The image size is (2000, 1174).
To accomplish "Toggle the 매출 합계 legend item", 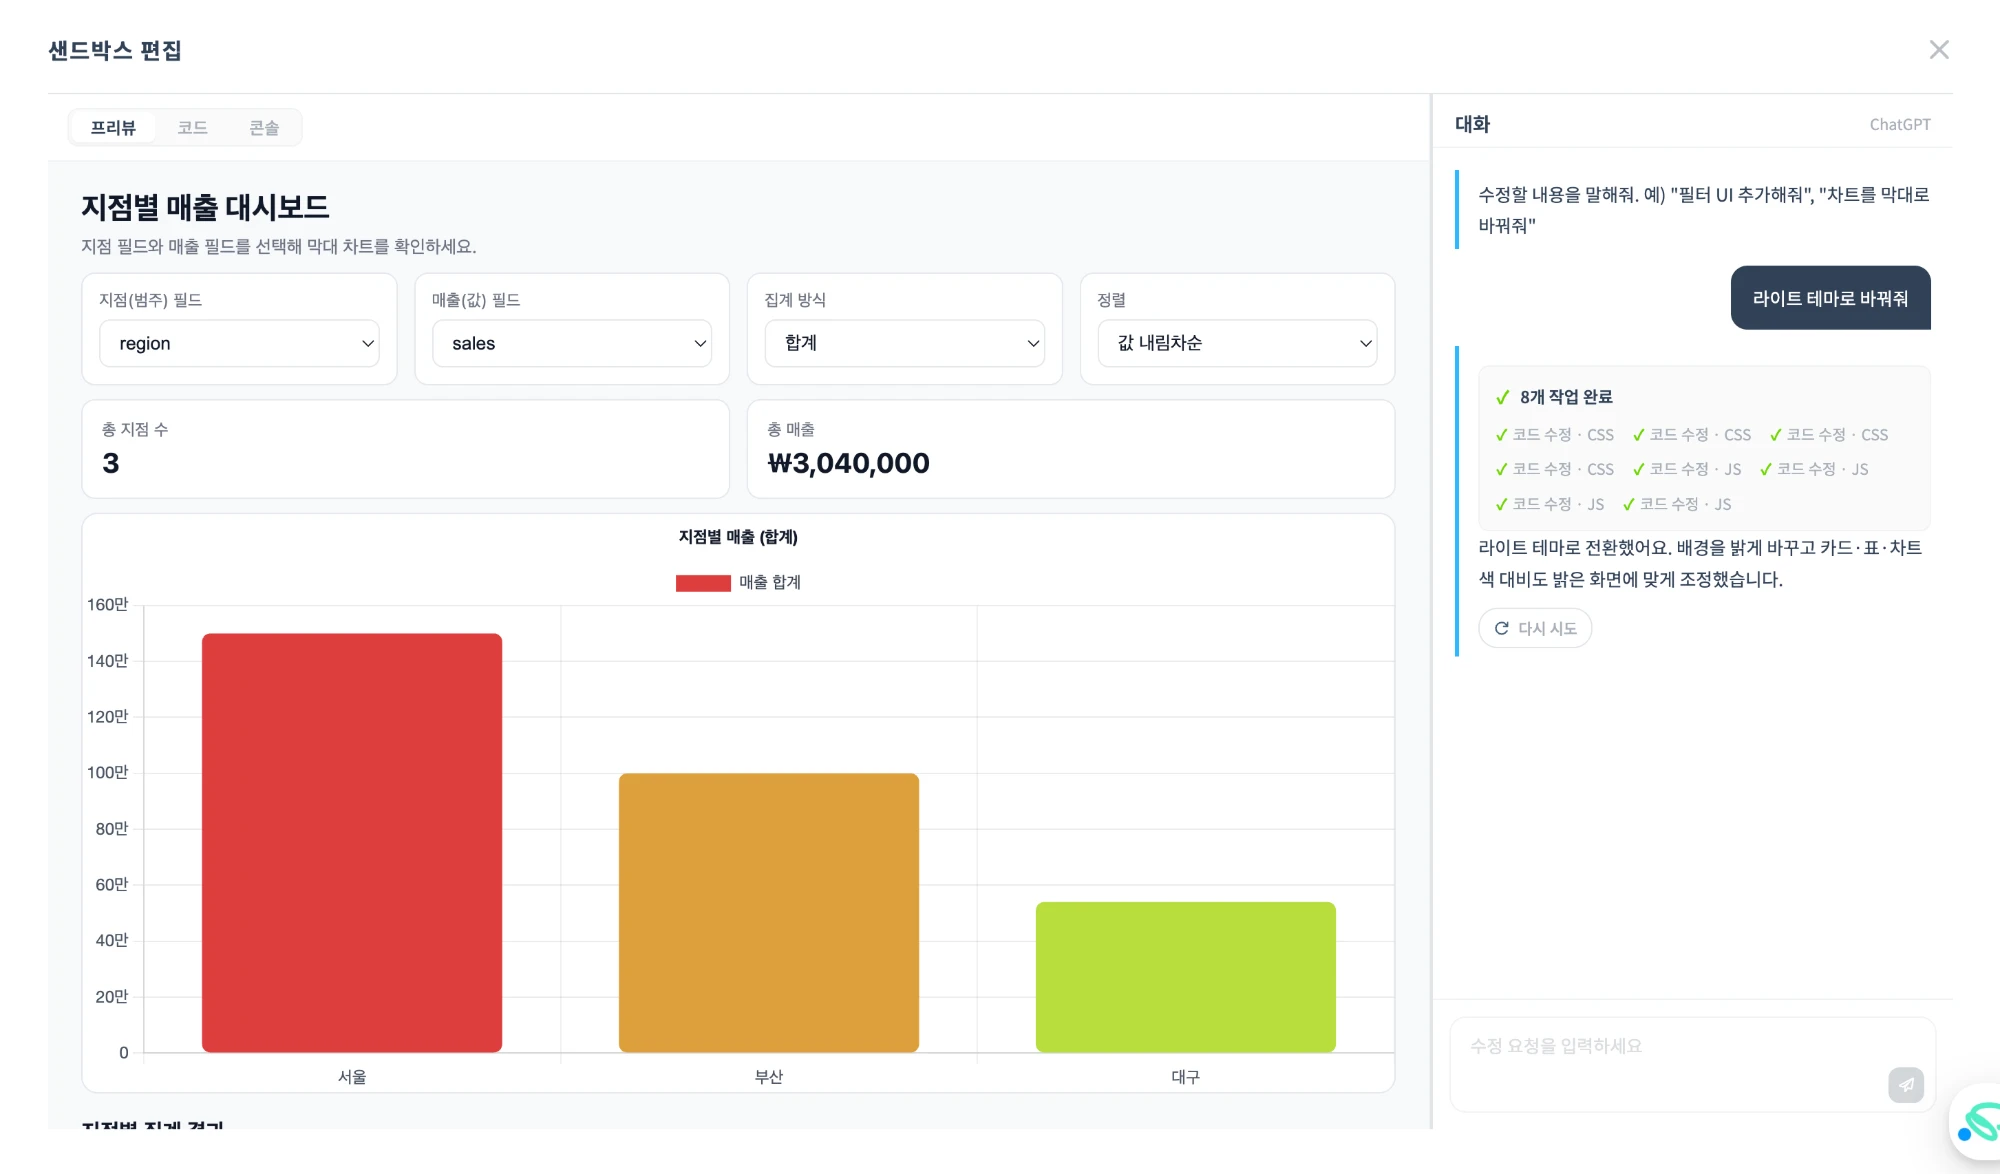I will pos(738,582).
